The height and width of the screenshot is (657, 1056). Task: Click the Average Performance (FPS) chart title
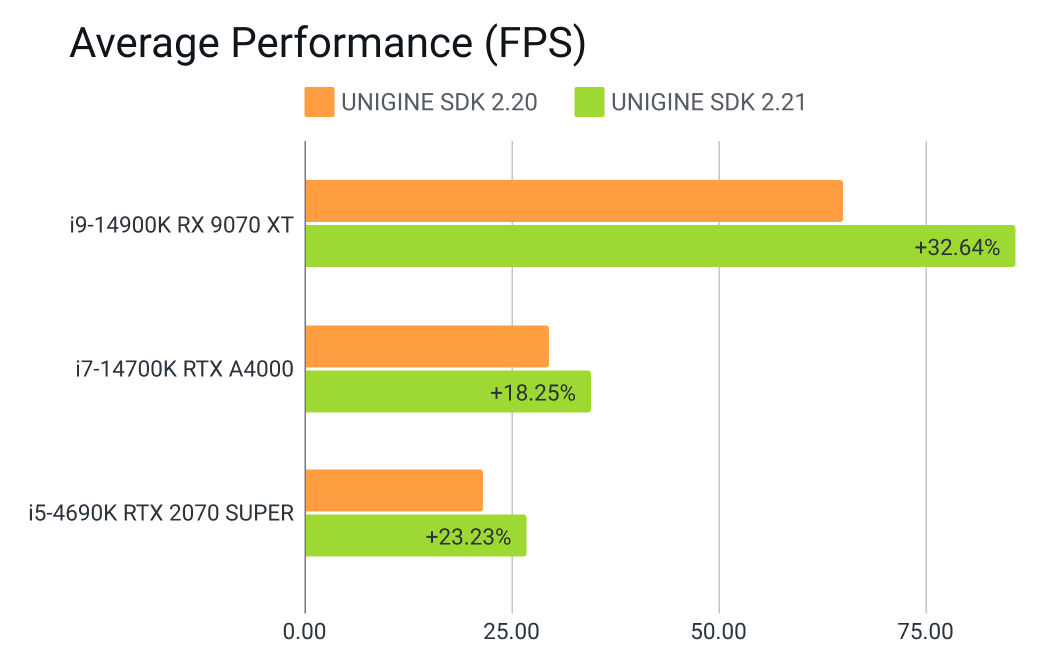[327, 44]
